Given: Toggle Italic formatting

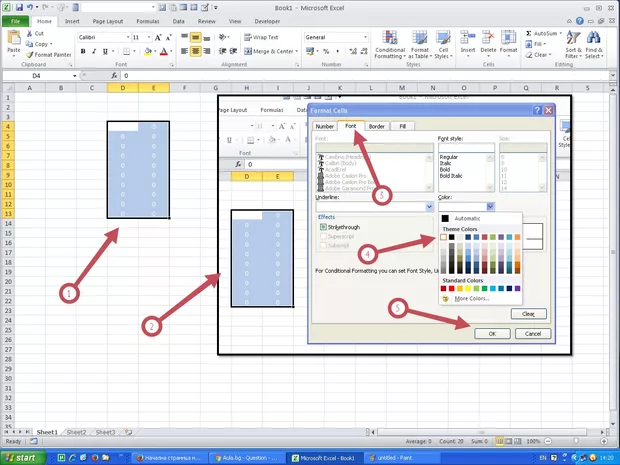Looking at the screenshot, I should tap(94, 51).
